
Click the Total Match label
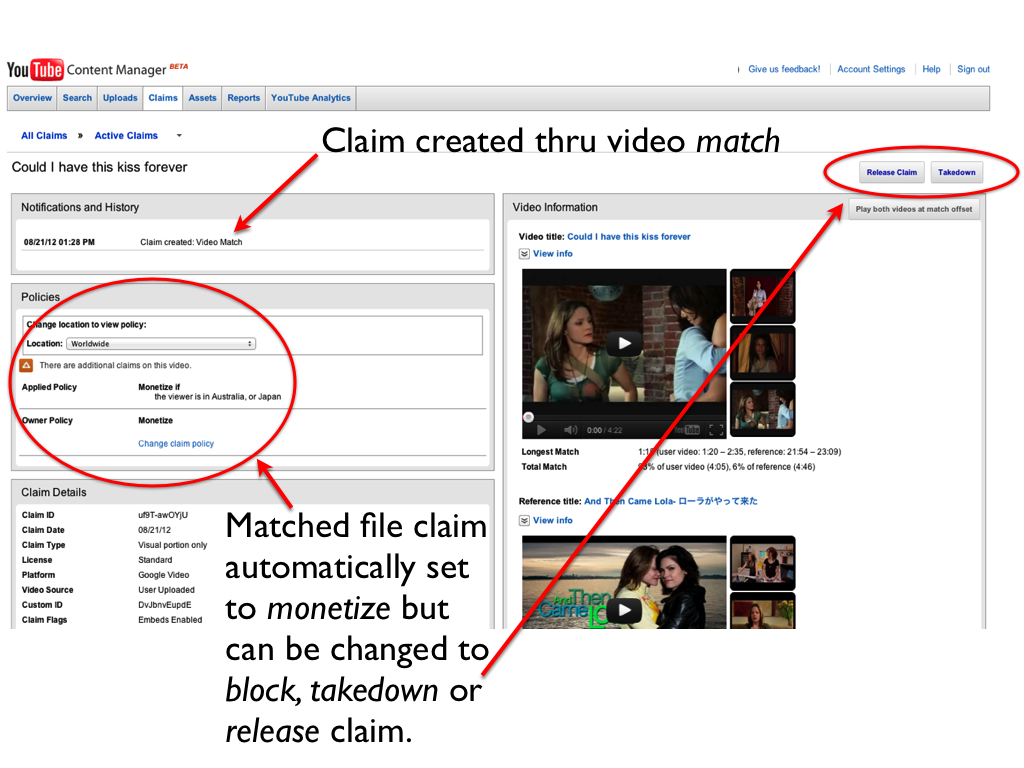tap(544, 467)
